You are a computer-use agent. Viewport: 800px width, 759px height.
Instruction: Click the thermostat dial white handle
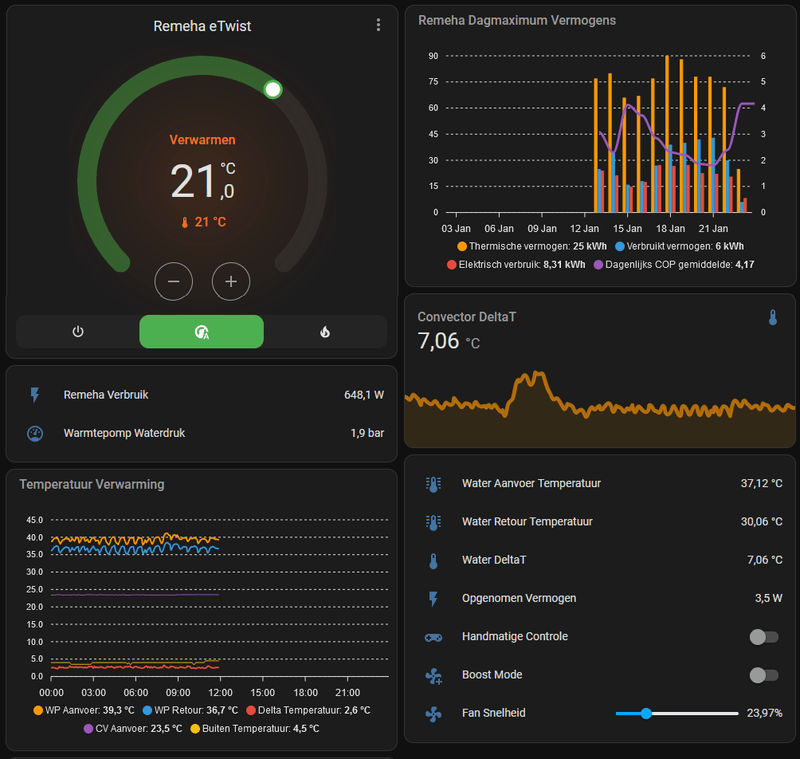[273, 90]
